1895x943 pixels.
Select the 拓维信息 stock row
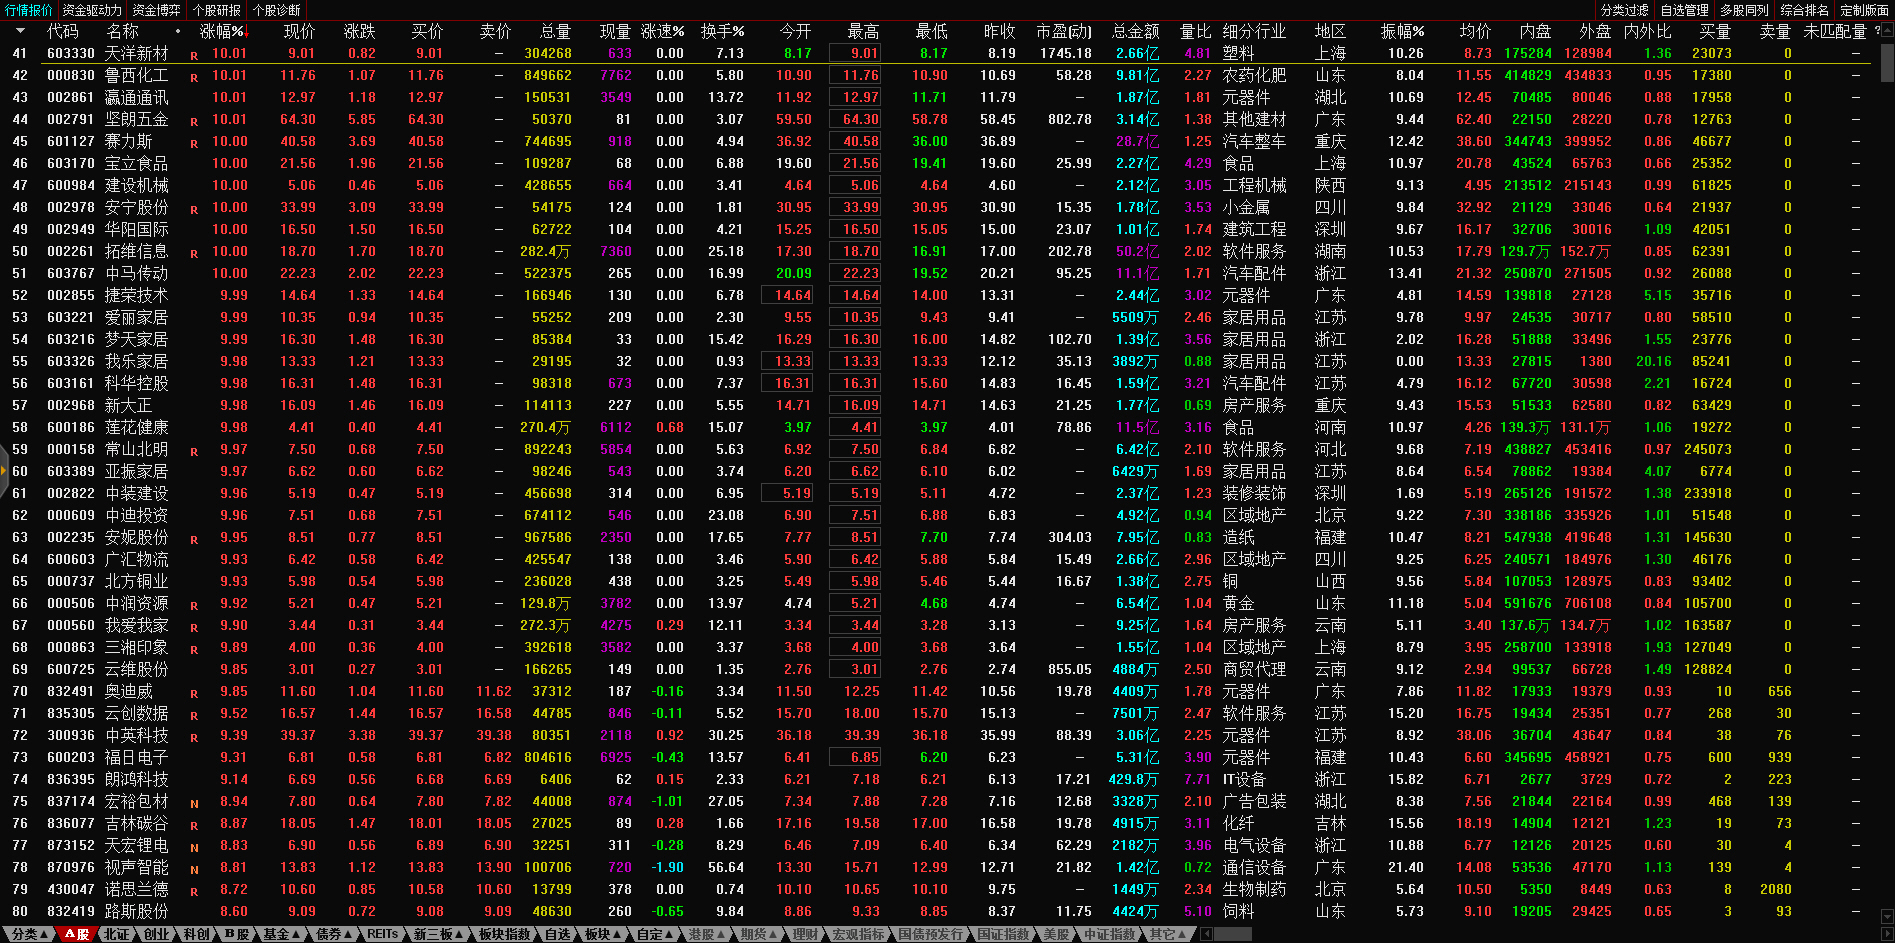137,251
